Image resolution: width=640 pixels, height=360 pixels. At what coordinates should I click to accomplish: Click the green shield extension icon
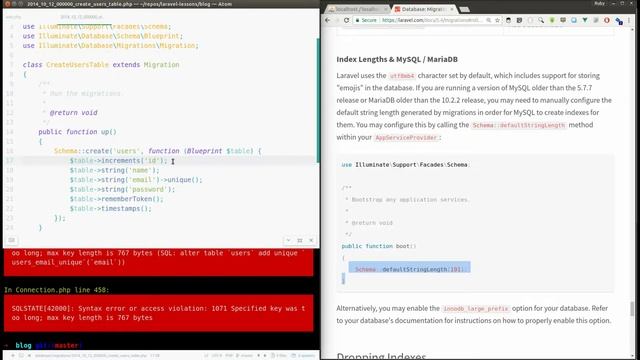point(552,20)
